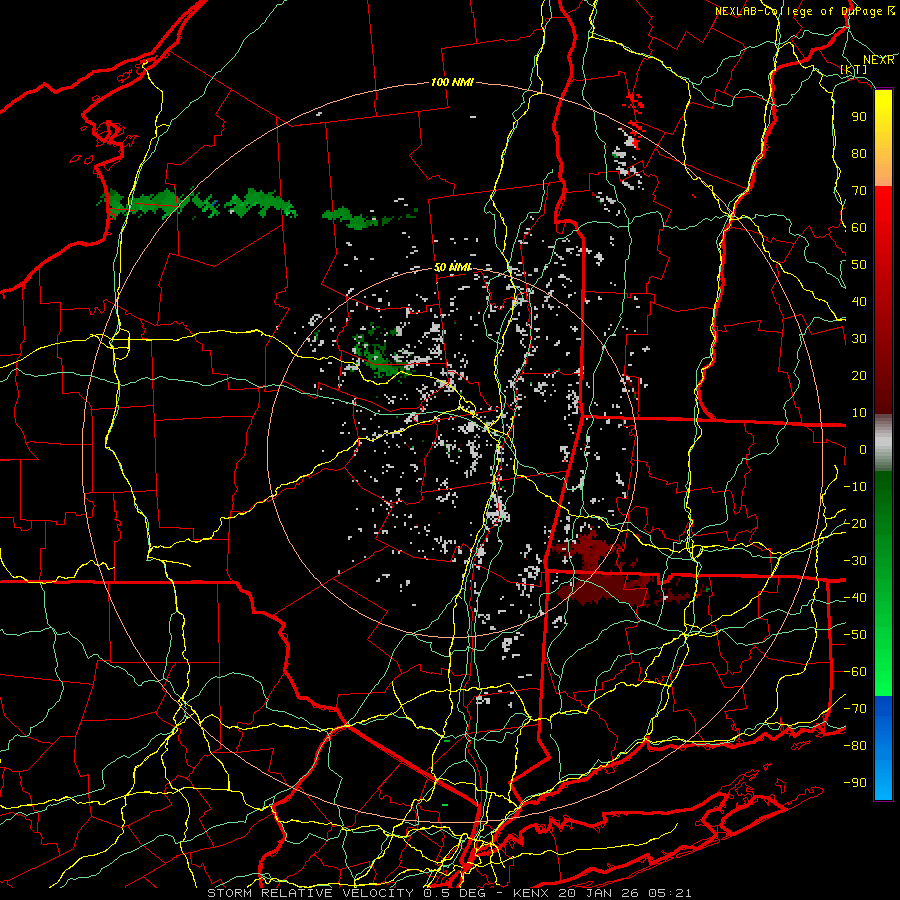This screenshot has width=900, height=900.
Task: Click the positive 40 knot scale label
Action: [859, 301]
